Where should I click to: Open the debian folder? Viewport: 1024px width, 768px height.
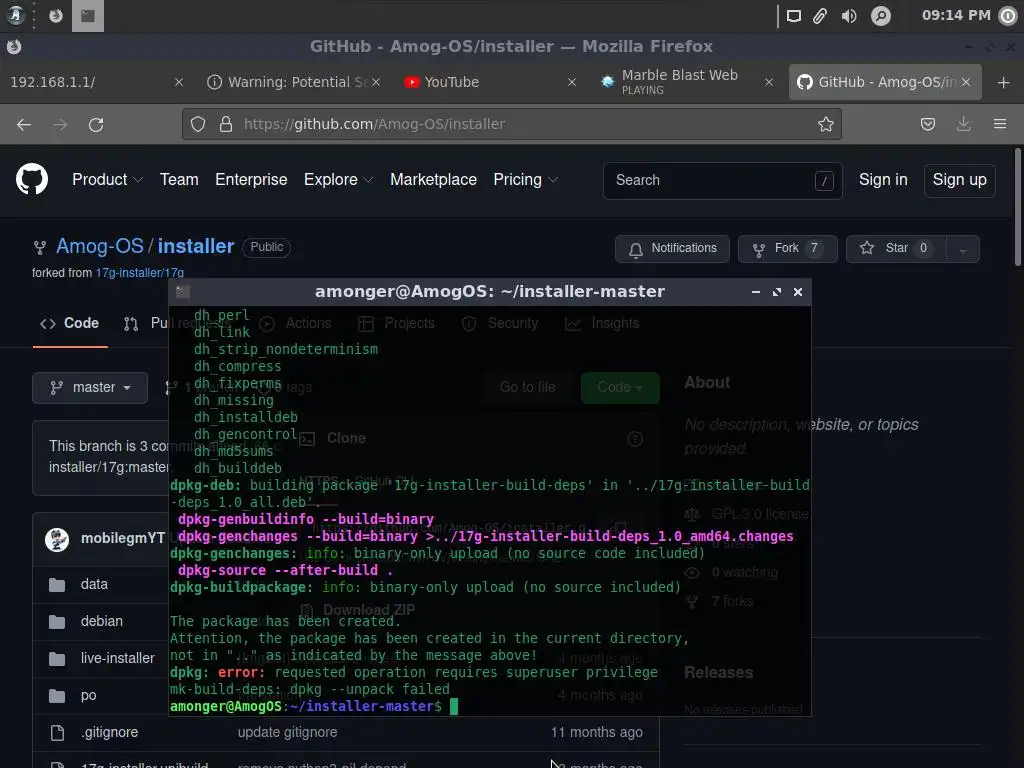click(x=102, y=621)
